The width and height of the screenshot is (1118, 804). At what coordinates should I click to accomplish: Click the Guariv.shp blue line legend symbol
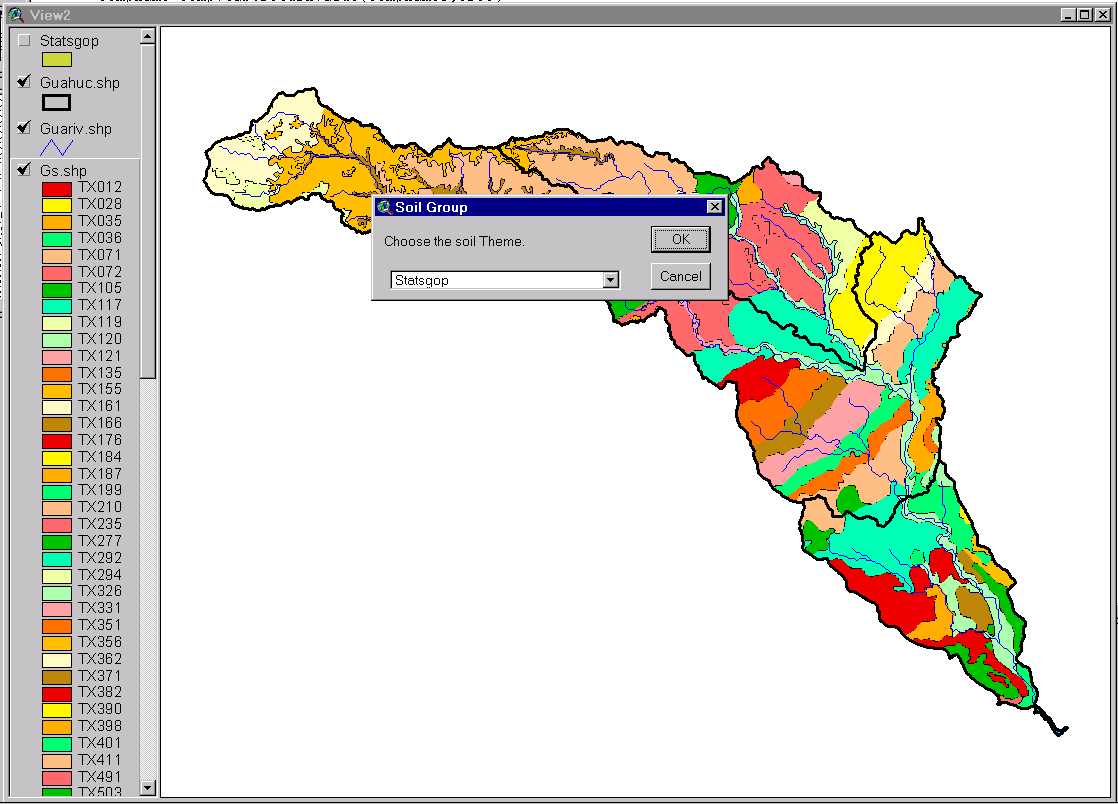[56, 147]
